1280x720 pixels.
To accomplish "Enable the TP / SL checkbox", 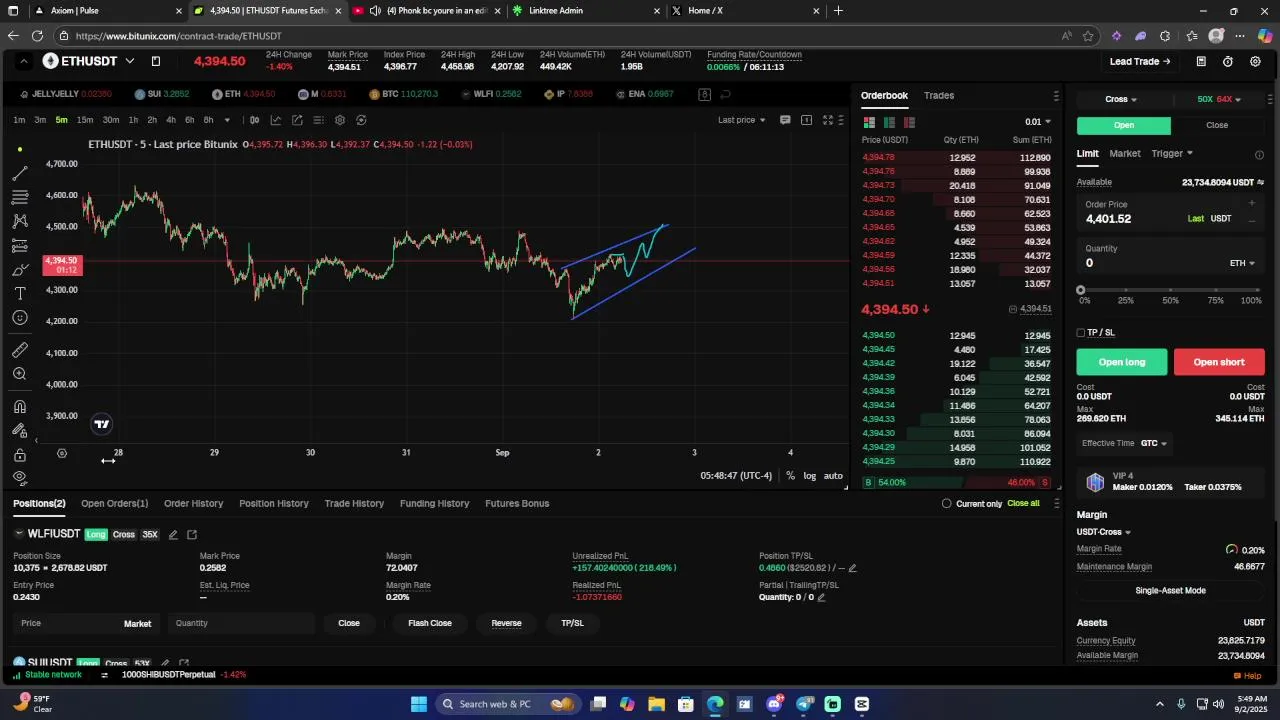I will [1081, 333].
